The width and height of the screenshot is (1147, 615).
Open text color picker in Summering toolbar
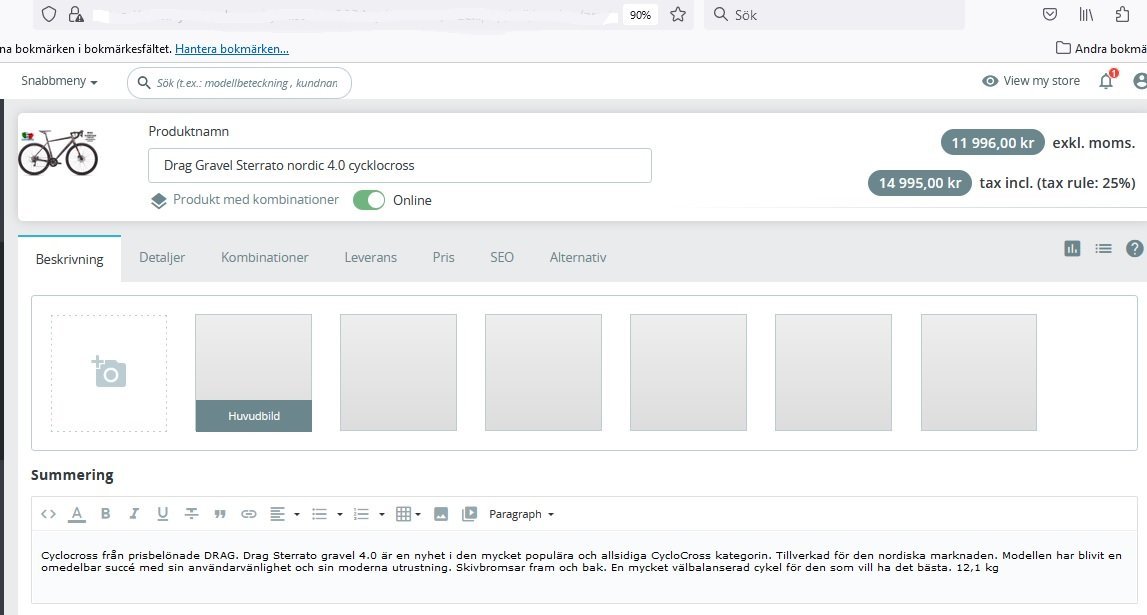77,514
